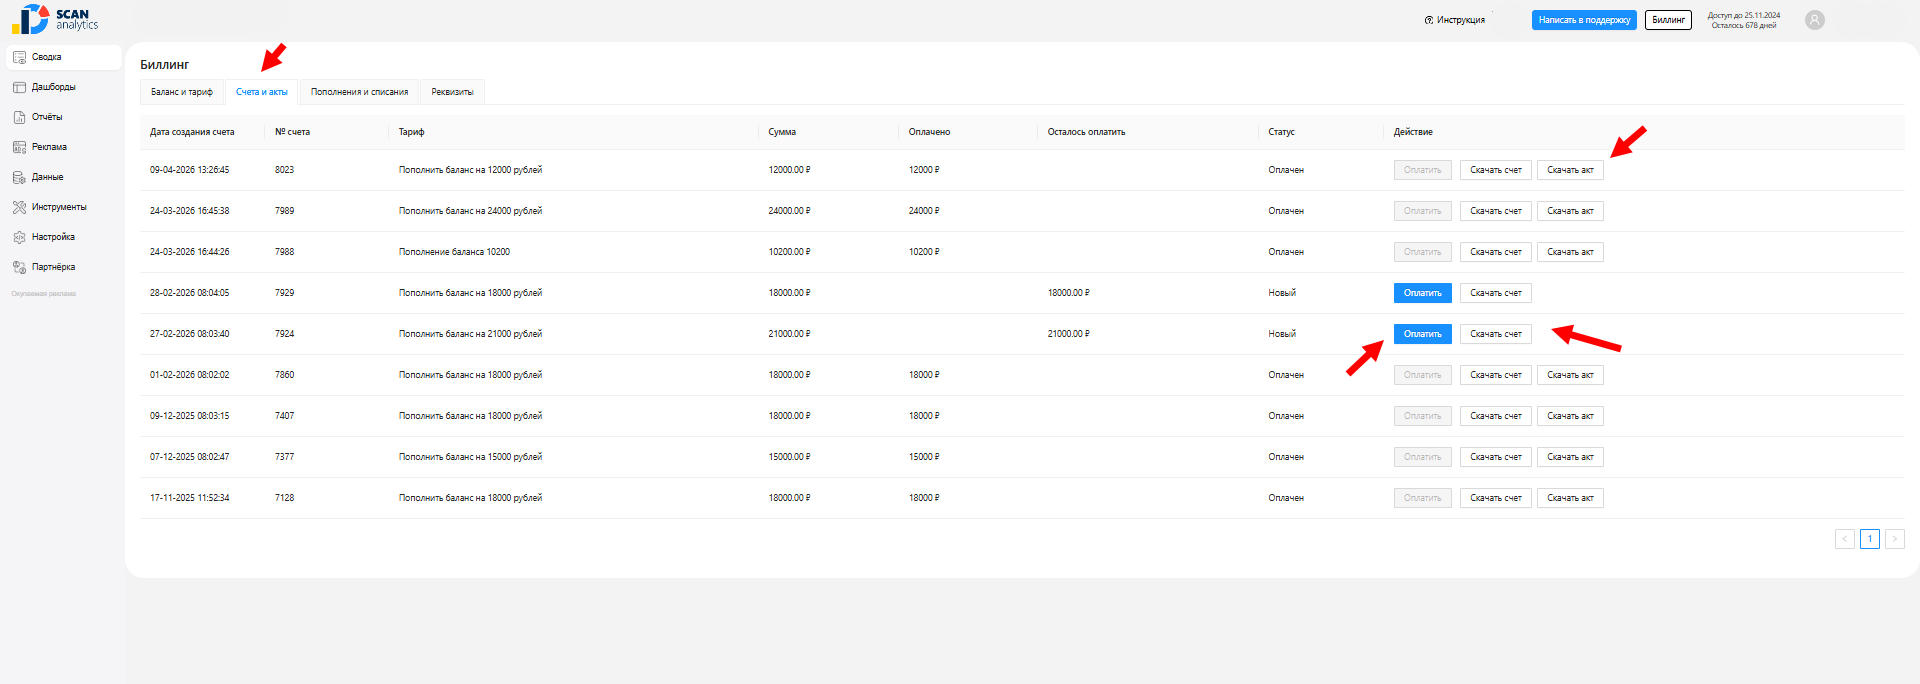Download invoice 7929 via Скачать счет
Screen dimensions: 1920x684
tap(1496, 293)
